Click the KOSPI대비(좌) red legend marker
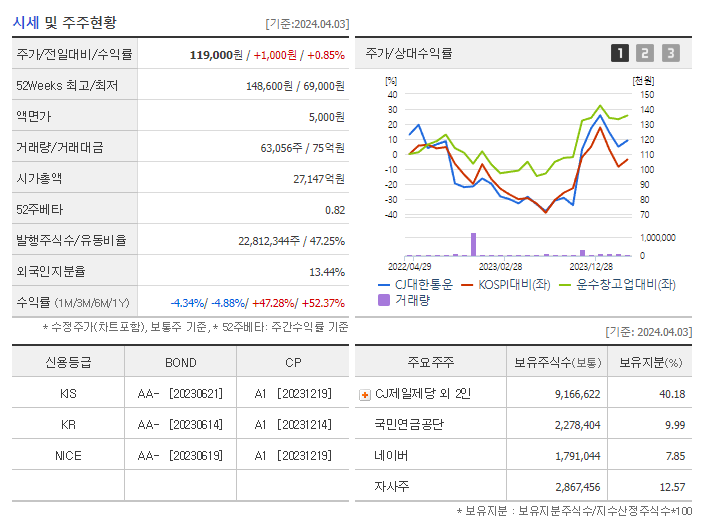This screenshot has width=702, height=525. (x=467, y=285)
